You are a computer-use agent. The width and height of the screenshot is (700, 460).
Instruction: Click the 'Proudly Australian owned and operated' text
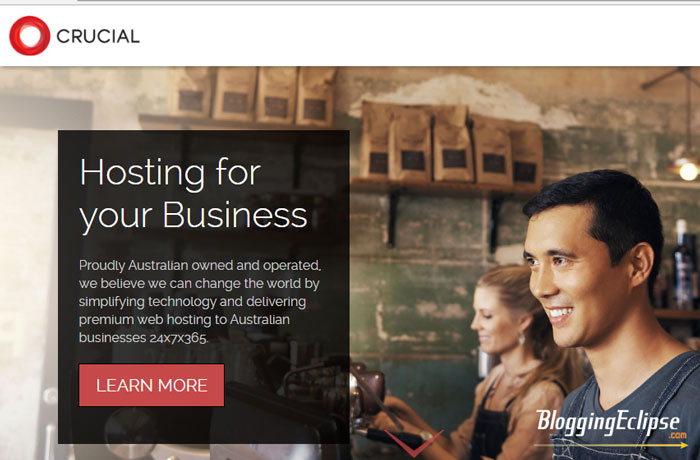(x=200, y=265)
